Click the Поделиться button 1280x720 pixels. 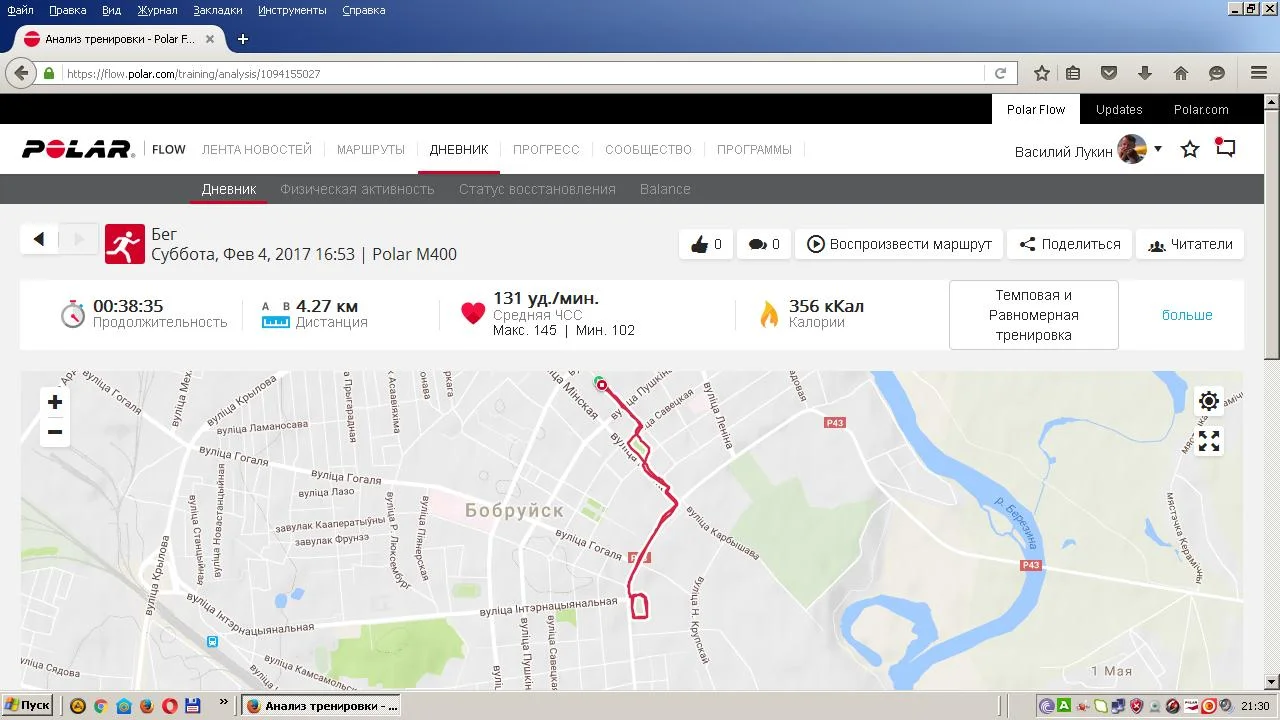[1069, 244]
